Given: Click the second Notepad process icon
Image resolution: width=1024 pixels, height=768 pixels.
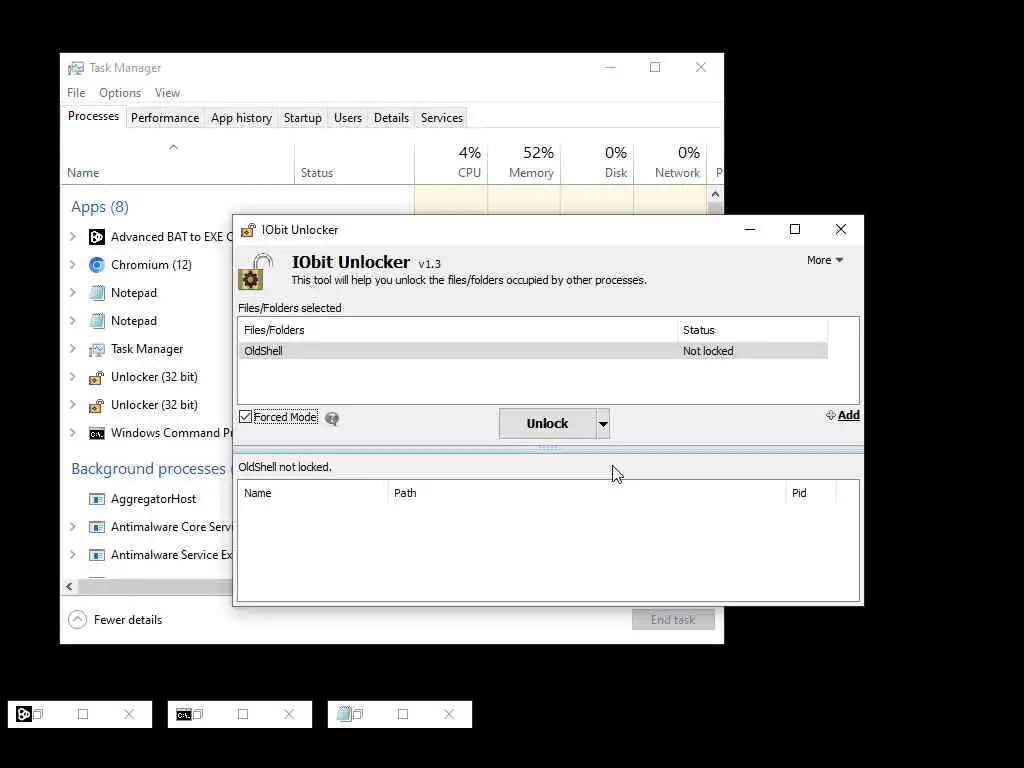Looking at the screenshot, I should pyautogui.click(x=97, y=321).
